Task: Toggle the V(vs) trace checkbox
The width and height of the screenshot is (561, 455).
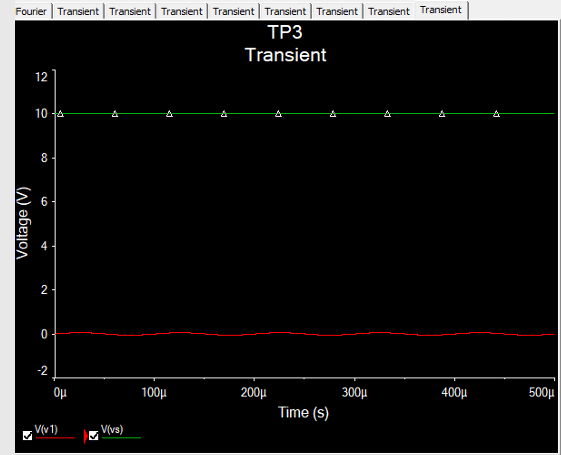Action: (94, 435)
